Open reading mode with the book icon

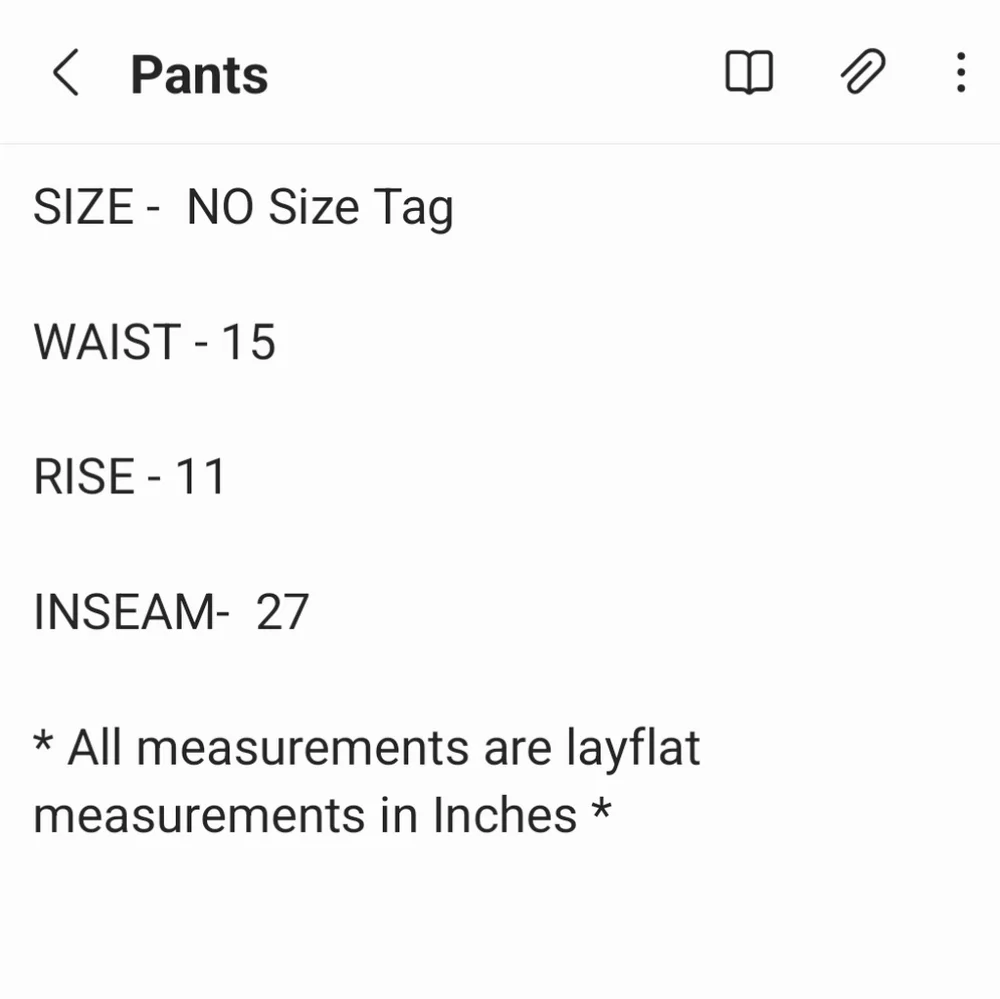[750, 72]
